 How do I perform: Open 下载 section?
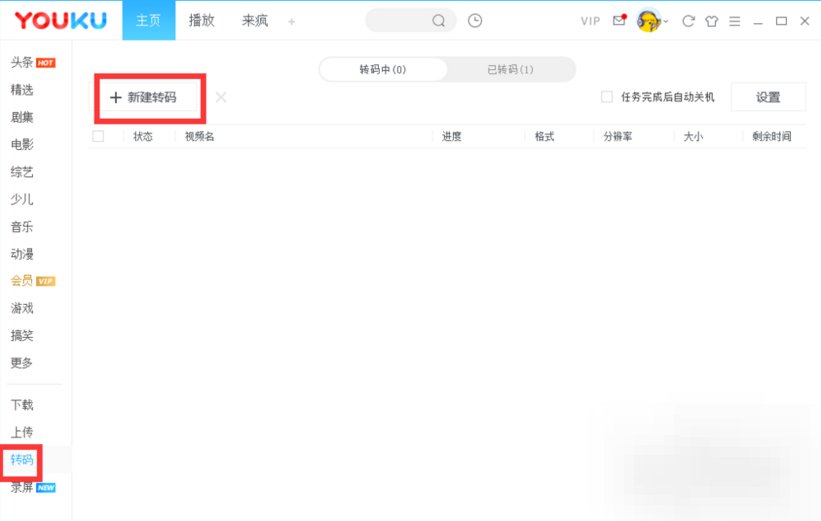click(22, 404)
